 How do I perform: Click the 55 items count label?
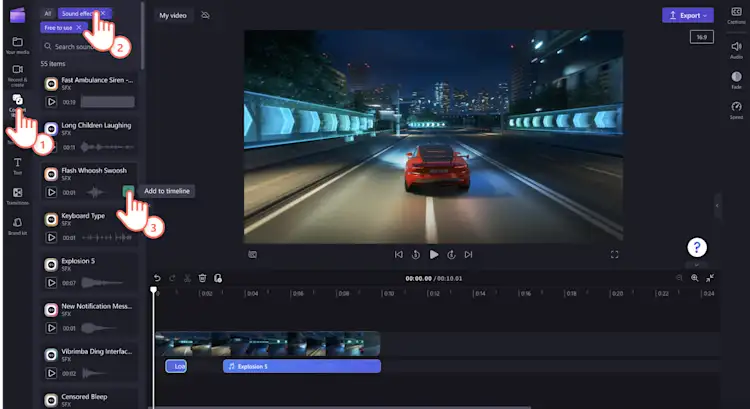pos(53,64)
